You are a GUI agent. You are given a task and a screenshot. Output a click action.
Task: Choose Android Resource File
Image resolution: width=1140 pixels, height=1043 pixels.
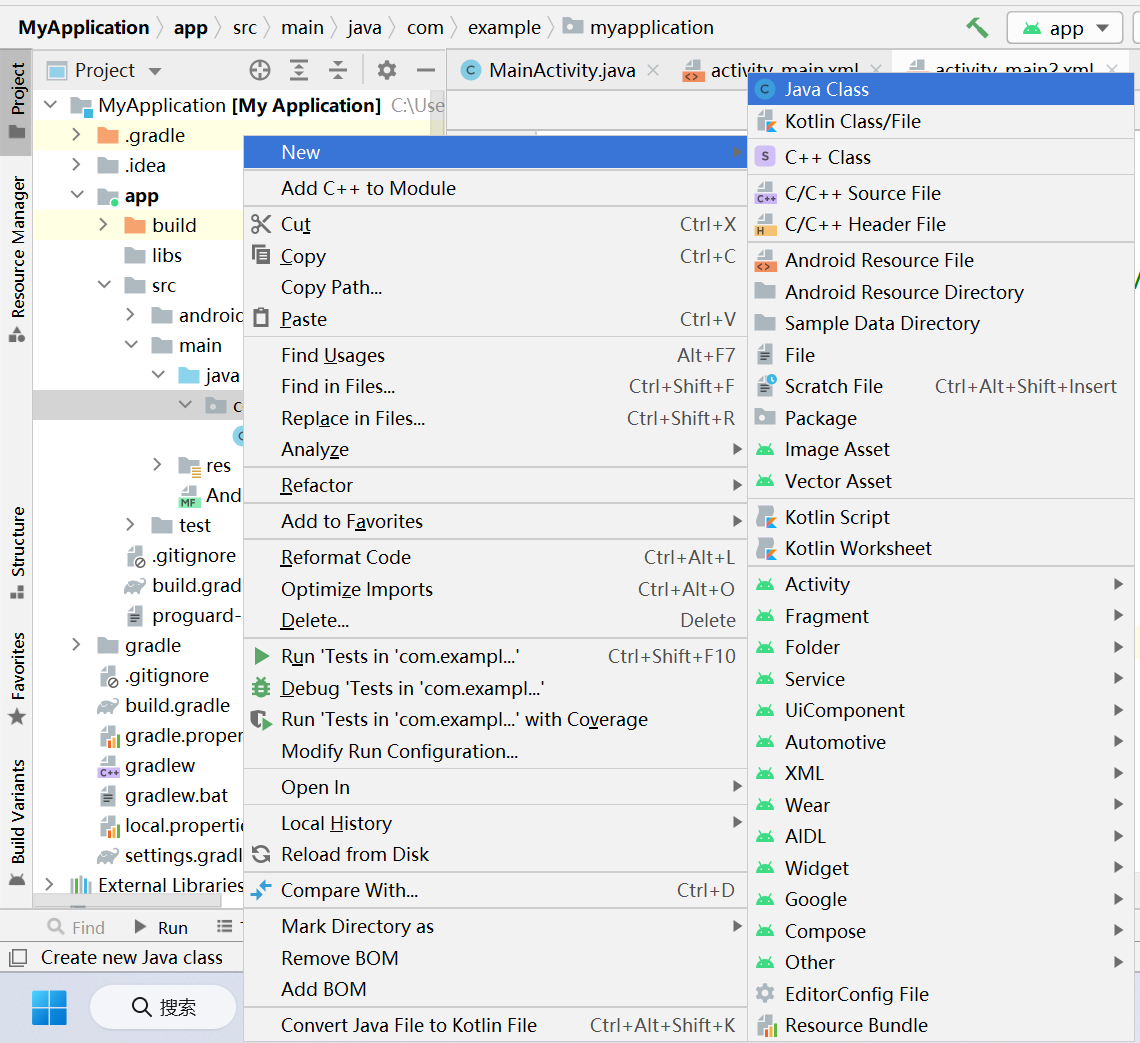(941, 260)
